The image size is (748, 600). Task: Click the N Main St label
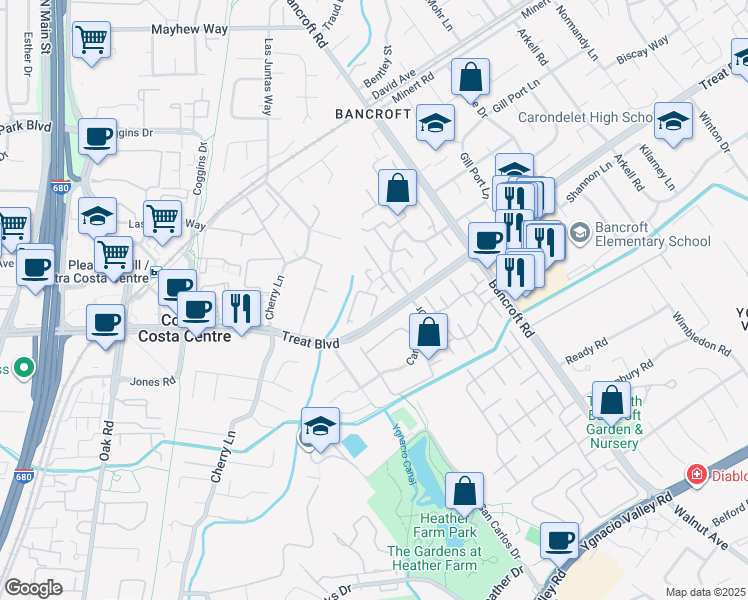click(x=45, y=28)
